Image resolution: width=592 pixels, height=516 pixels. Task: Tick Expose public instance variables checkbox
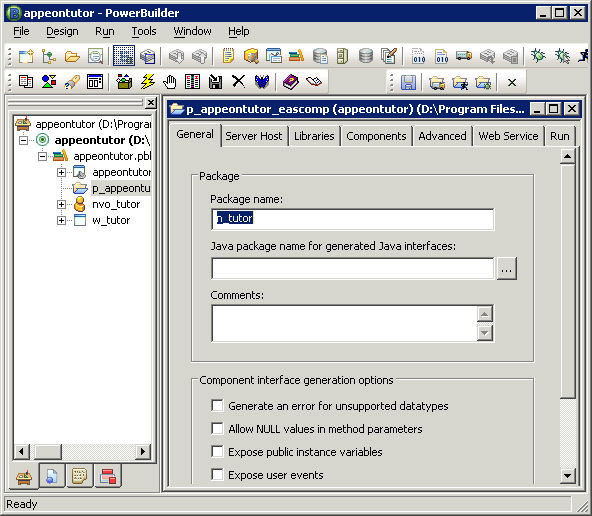[217, 452]
